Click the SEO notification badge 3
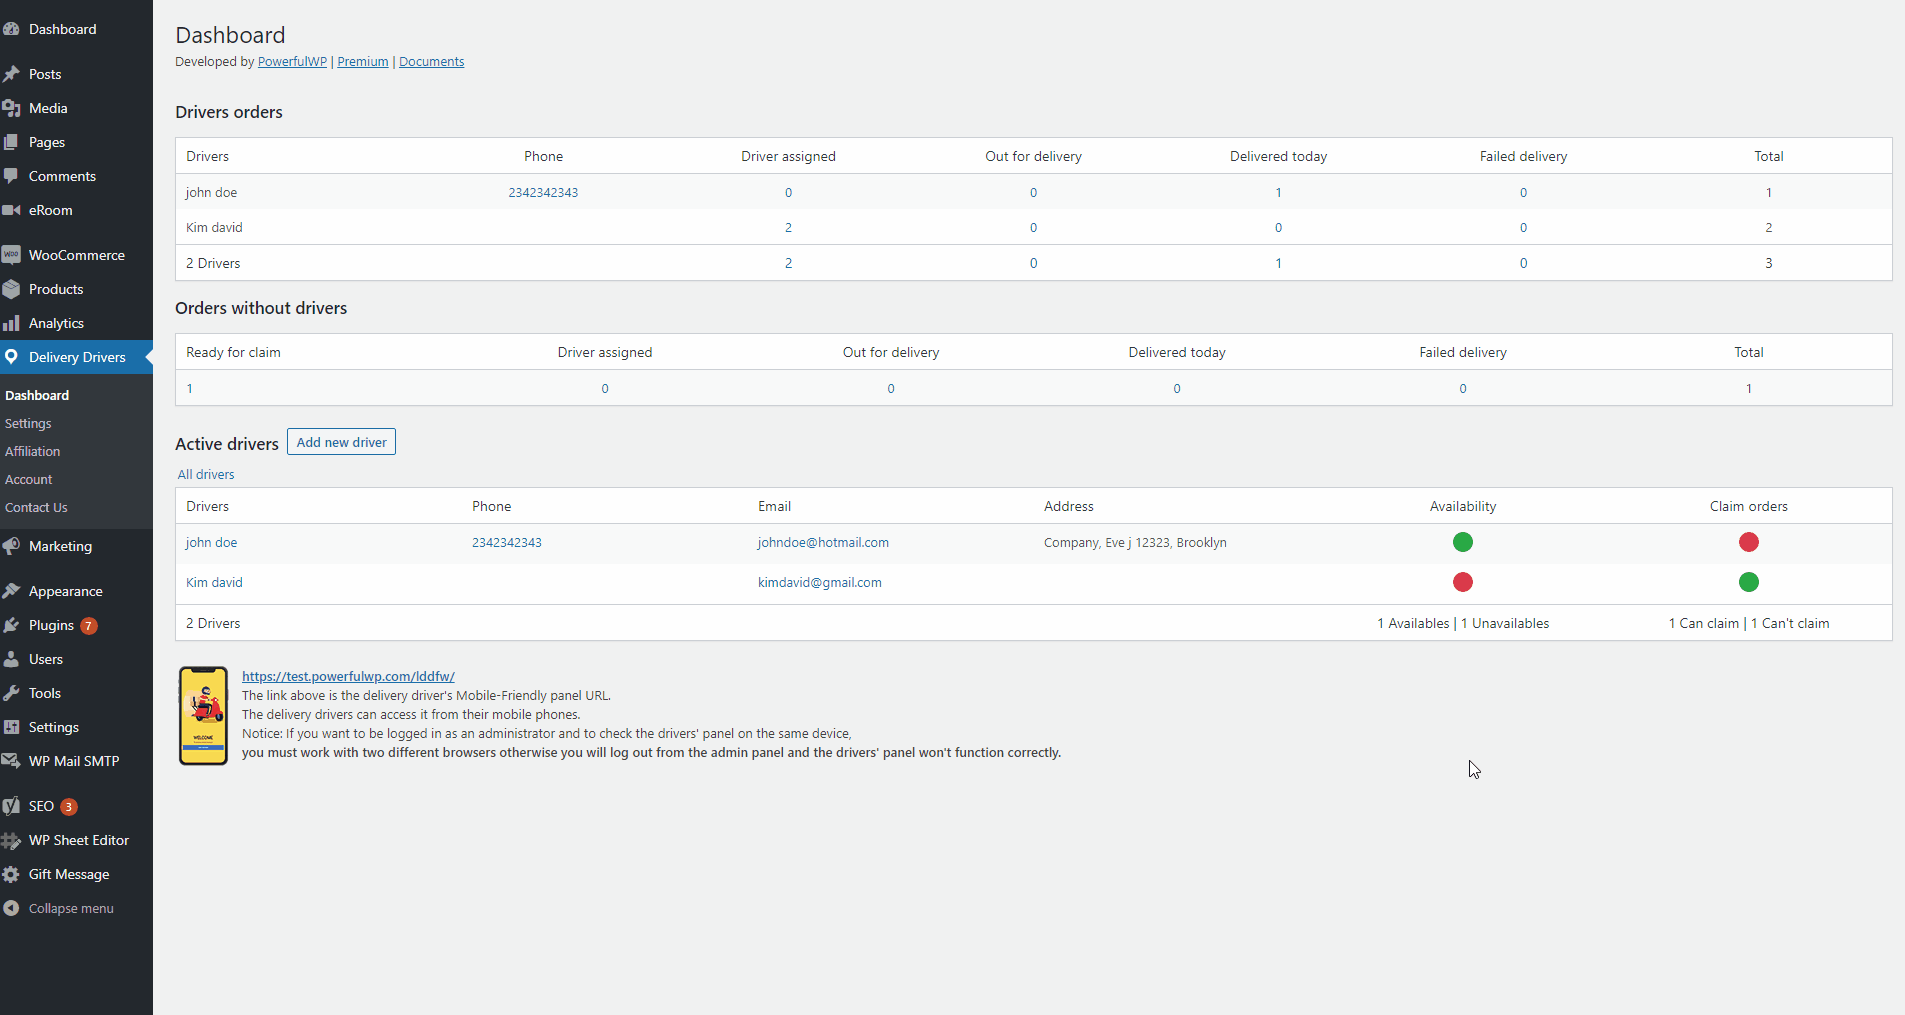Screen dimensions: 1905x1015 tap(69, 807)
